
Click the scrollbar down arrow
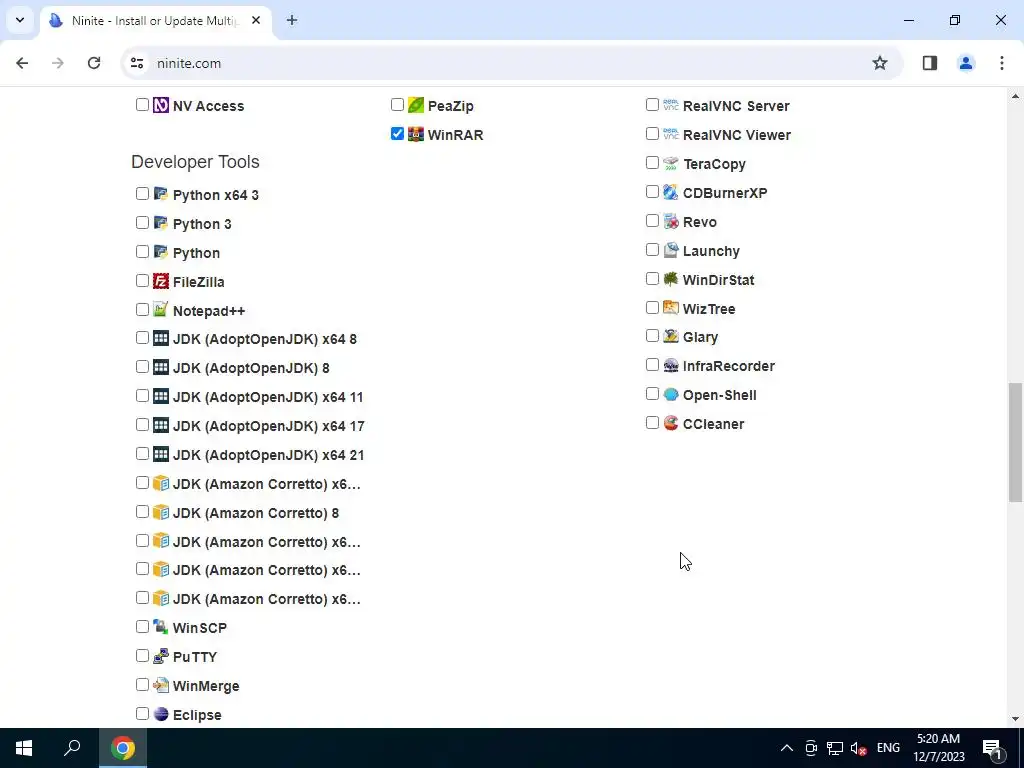(1016, 719)
